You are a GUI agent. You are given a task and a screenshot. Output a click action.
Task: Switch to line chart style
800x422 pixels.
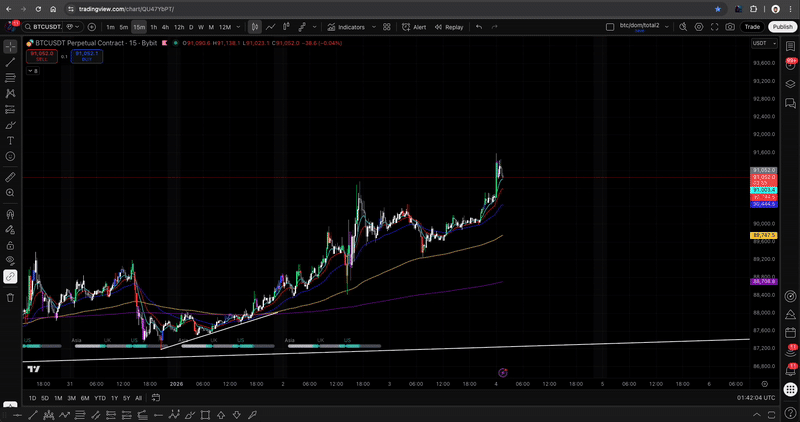tap(270, 27)
